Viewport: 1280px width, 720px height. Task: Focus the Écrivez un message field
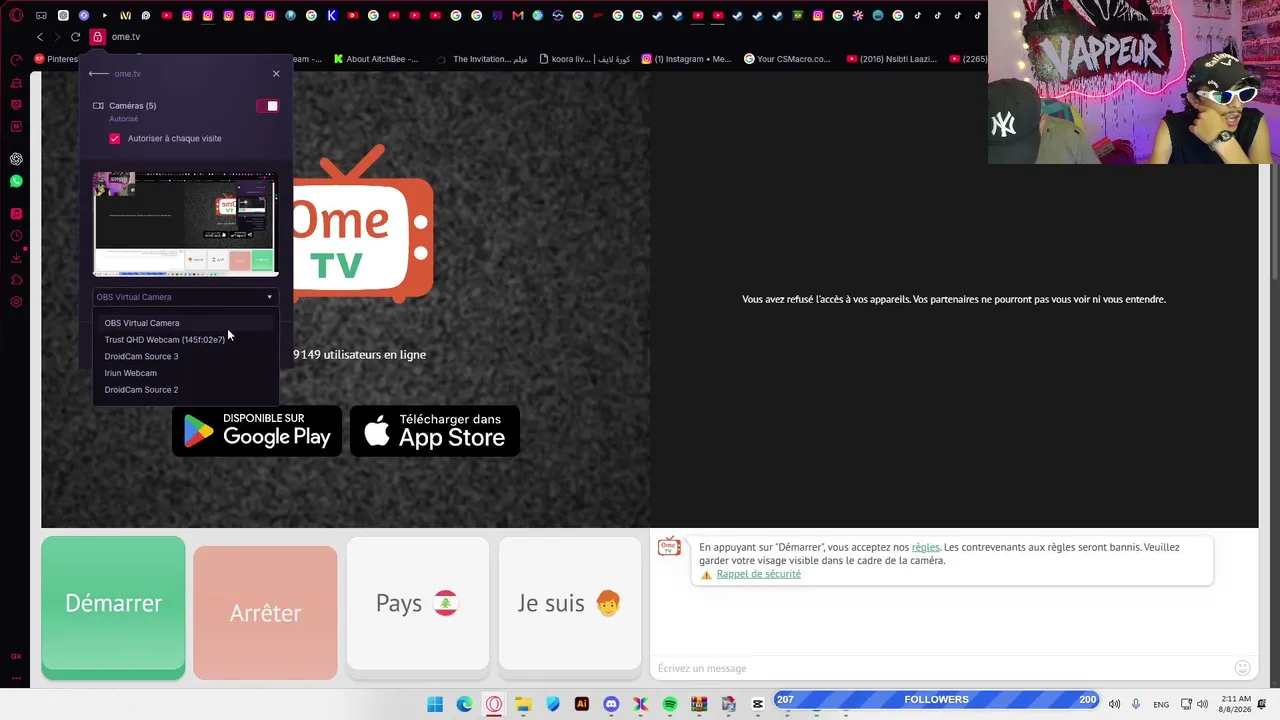point(940,668)
